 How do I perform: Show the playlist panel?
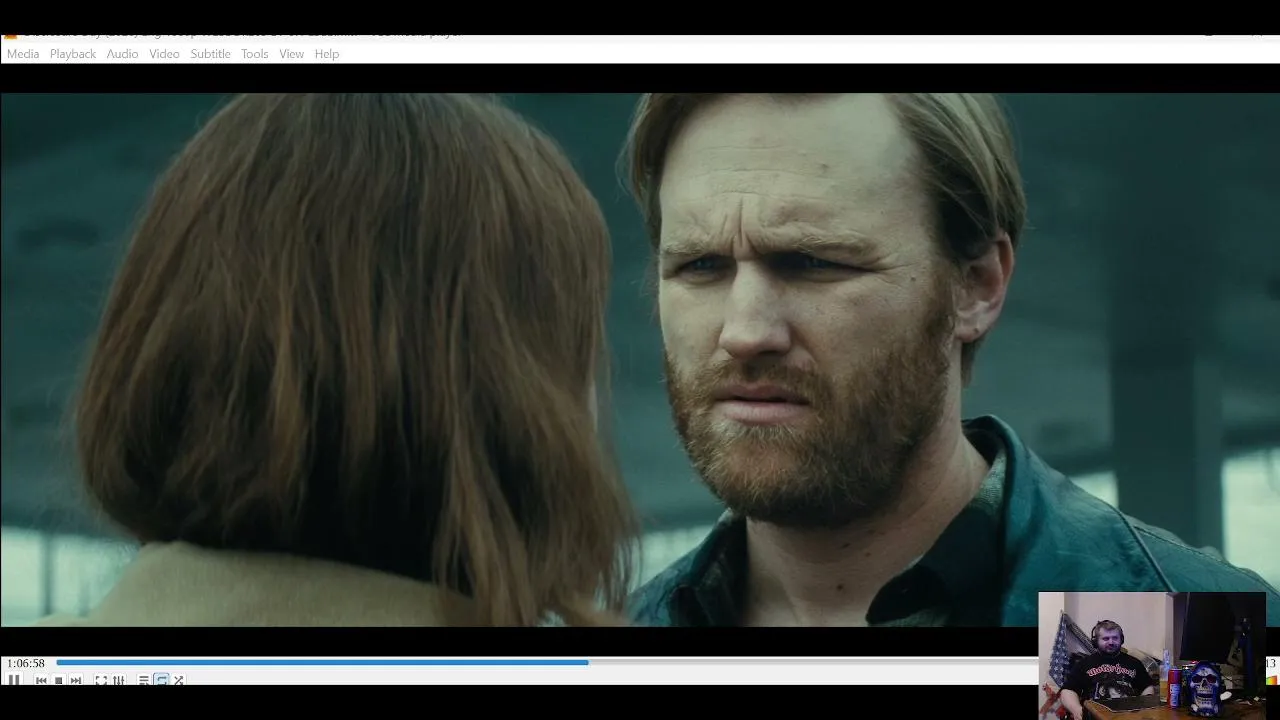[x=144, y=680]
